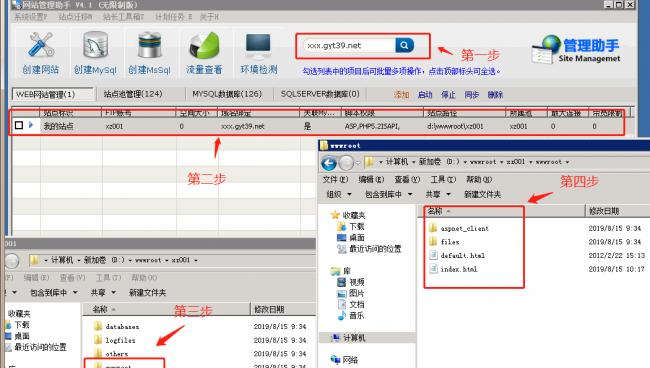Viewport: 650px width, 368px height.
Task: Click the 创建MsSql database icon
Action: [x=149, y=44]
